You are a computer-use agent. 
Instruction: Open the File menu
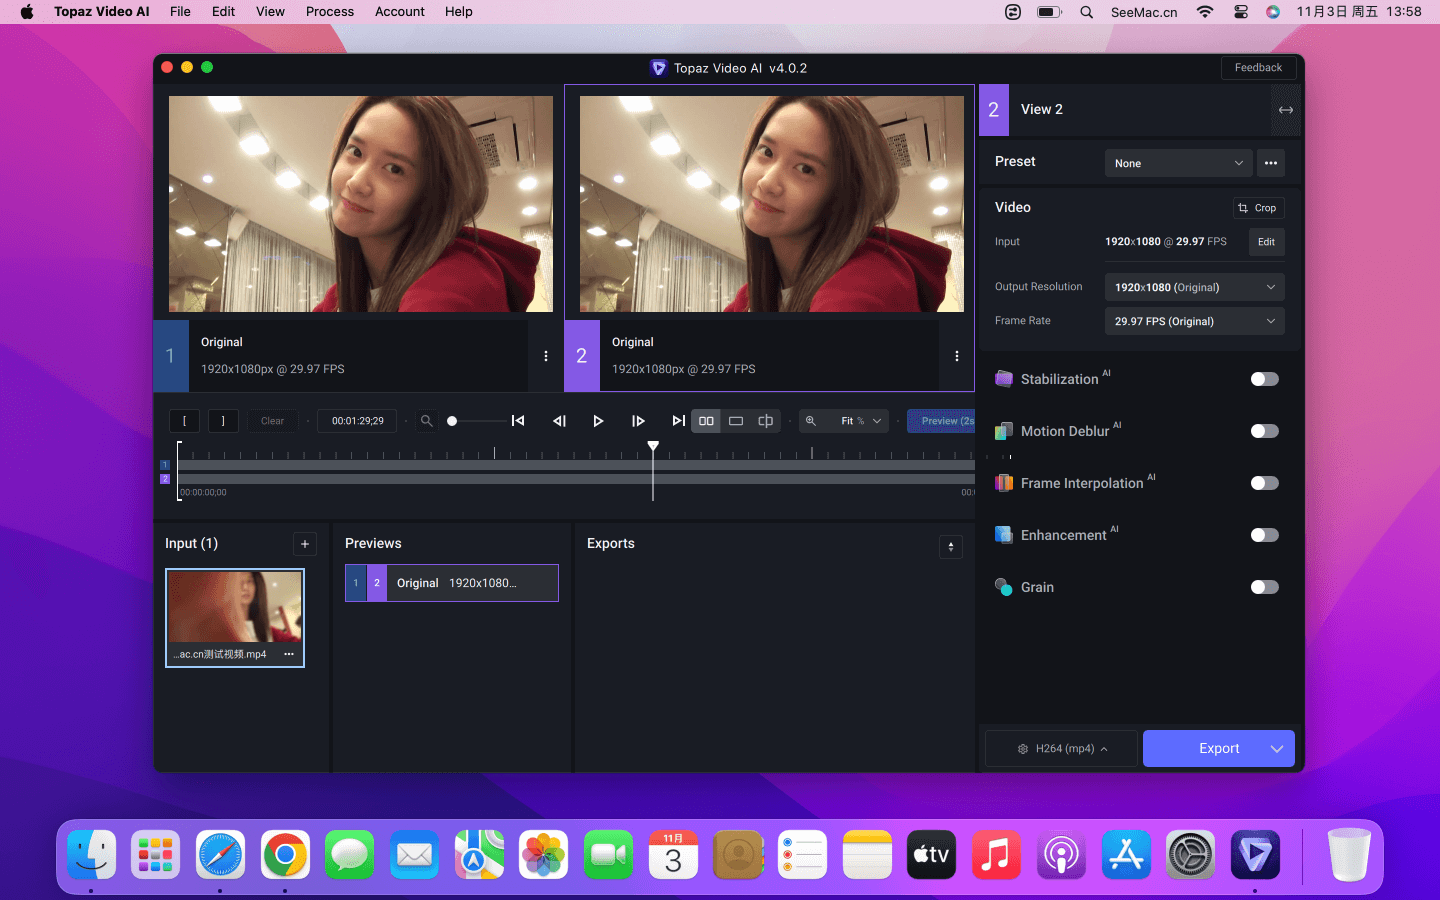pos(180,12)
